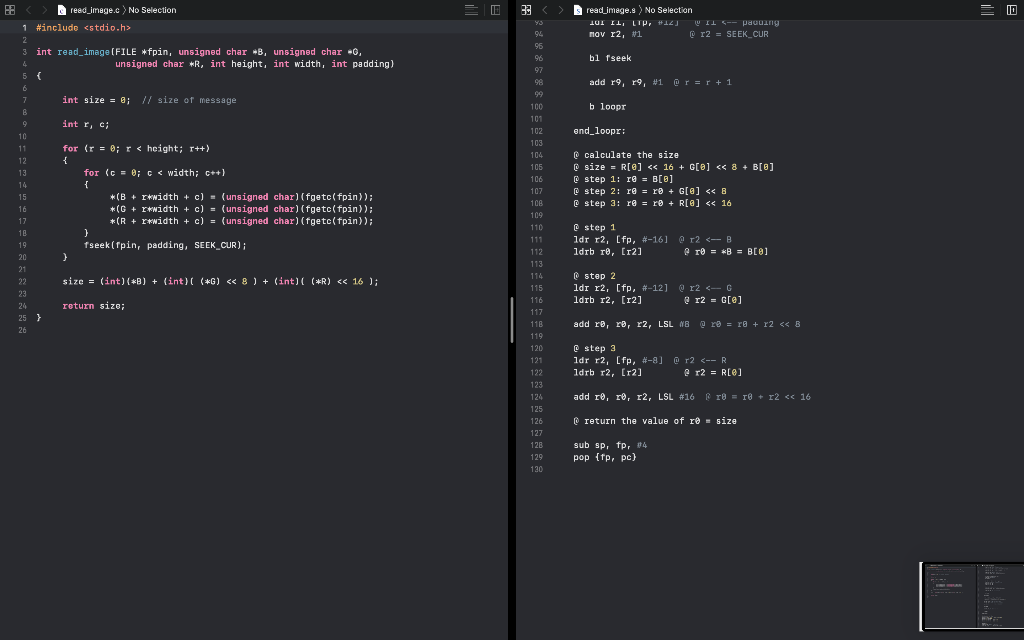Click the end_loopr label in the assembly pane
The image size is (1024, 640).
coord(598,130)
